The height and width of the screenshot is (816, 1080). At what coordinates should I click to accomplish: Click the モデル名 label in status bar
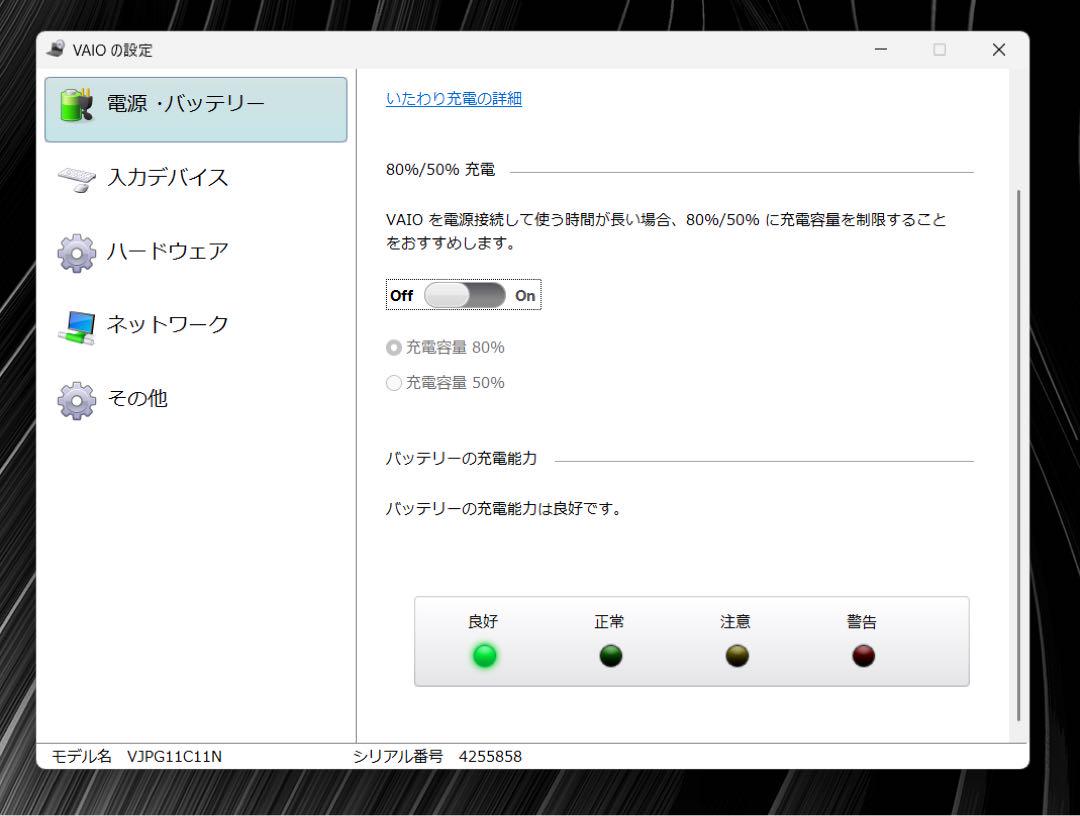pos(82,757)
